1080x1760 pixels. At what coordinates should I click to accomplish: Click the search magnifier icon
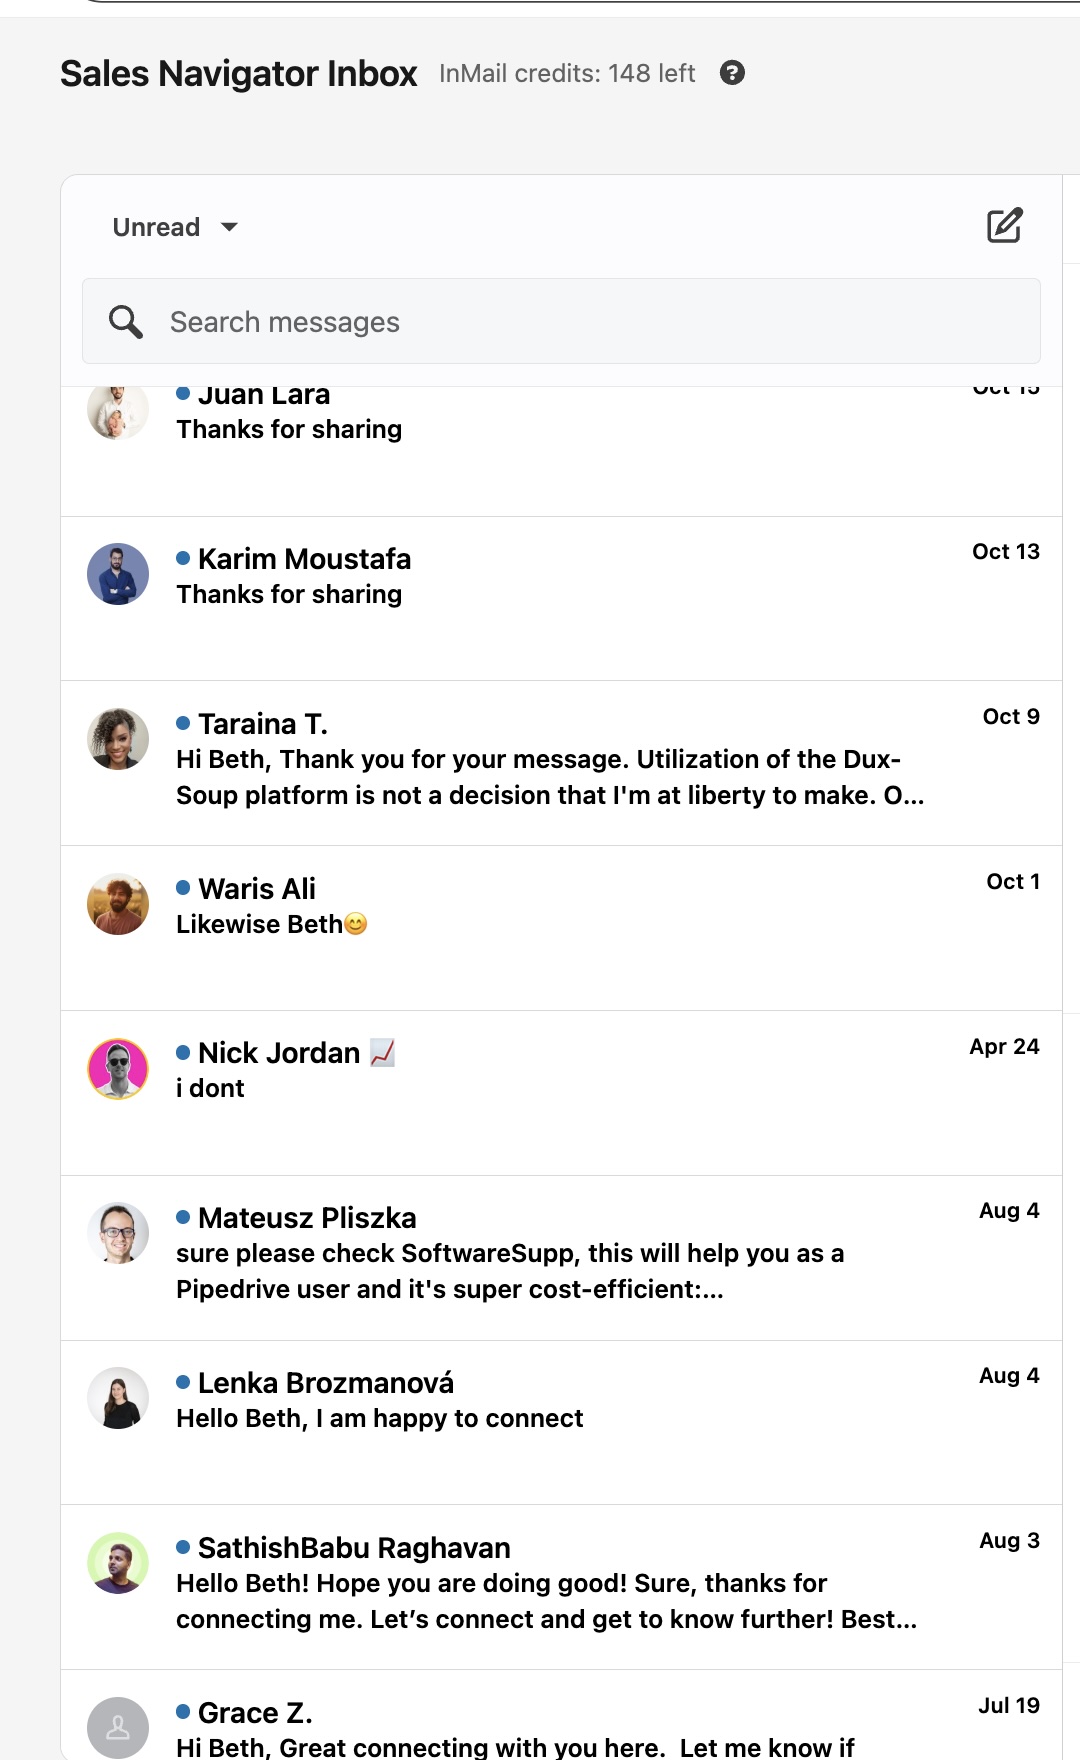point(126,322)
